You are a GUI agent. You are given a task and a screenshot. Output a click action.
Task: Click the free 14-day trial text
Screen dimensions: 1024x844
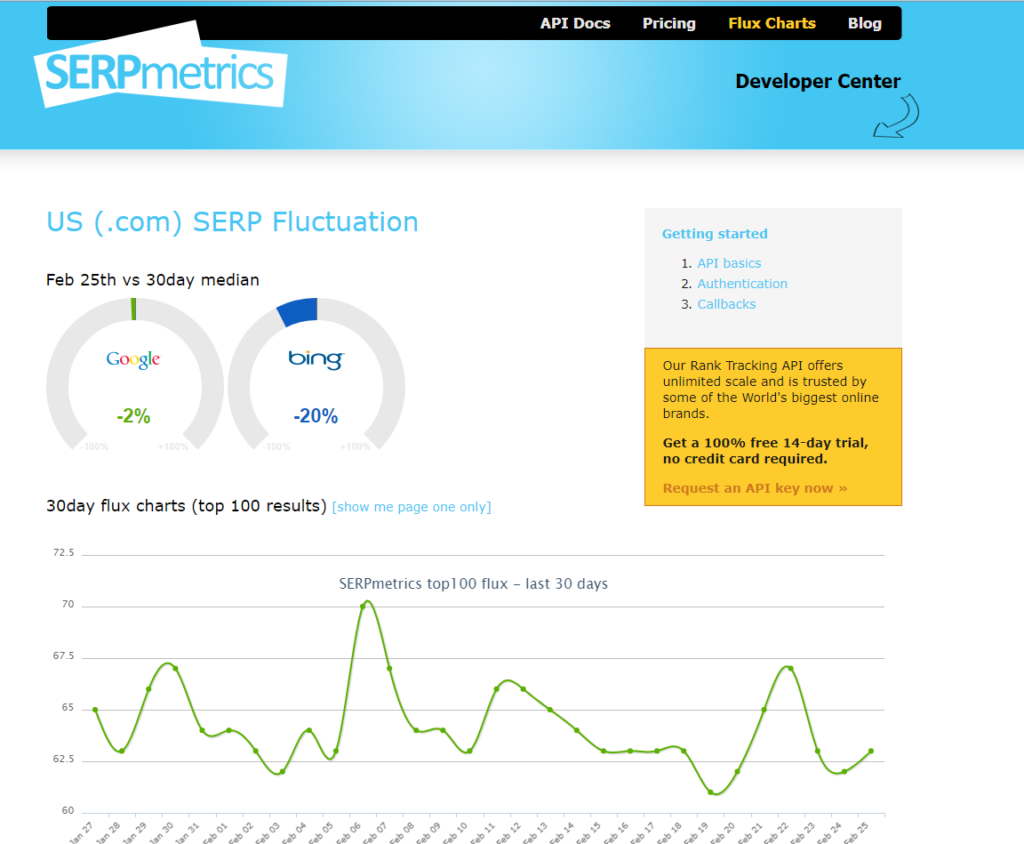tap(765, 451)
